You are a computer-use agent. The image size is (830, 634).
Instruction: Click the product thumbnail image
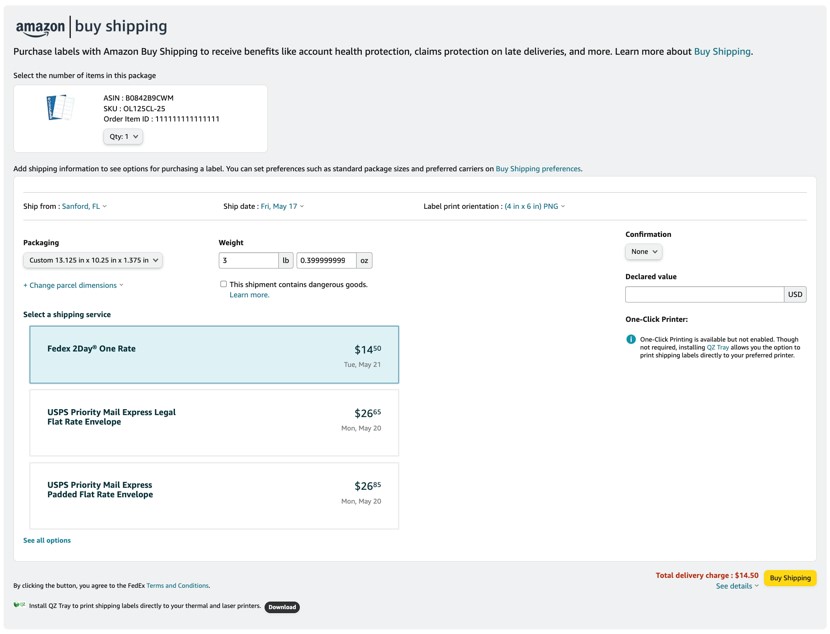tap(60, 107)
